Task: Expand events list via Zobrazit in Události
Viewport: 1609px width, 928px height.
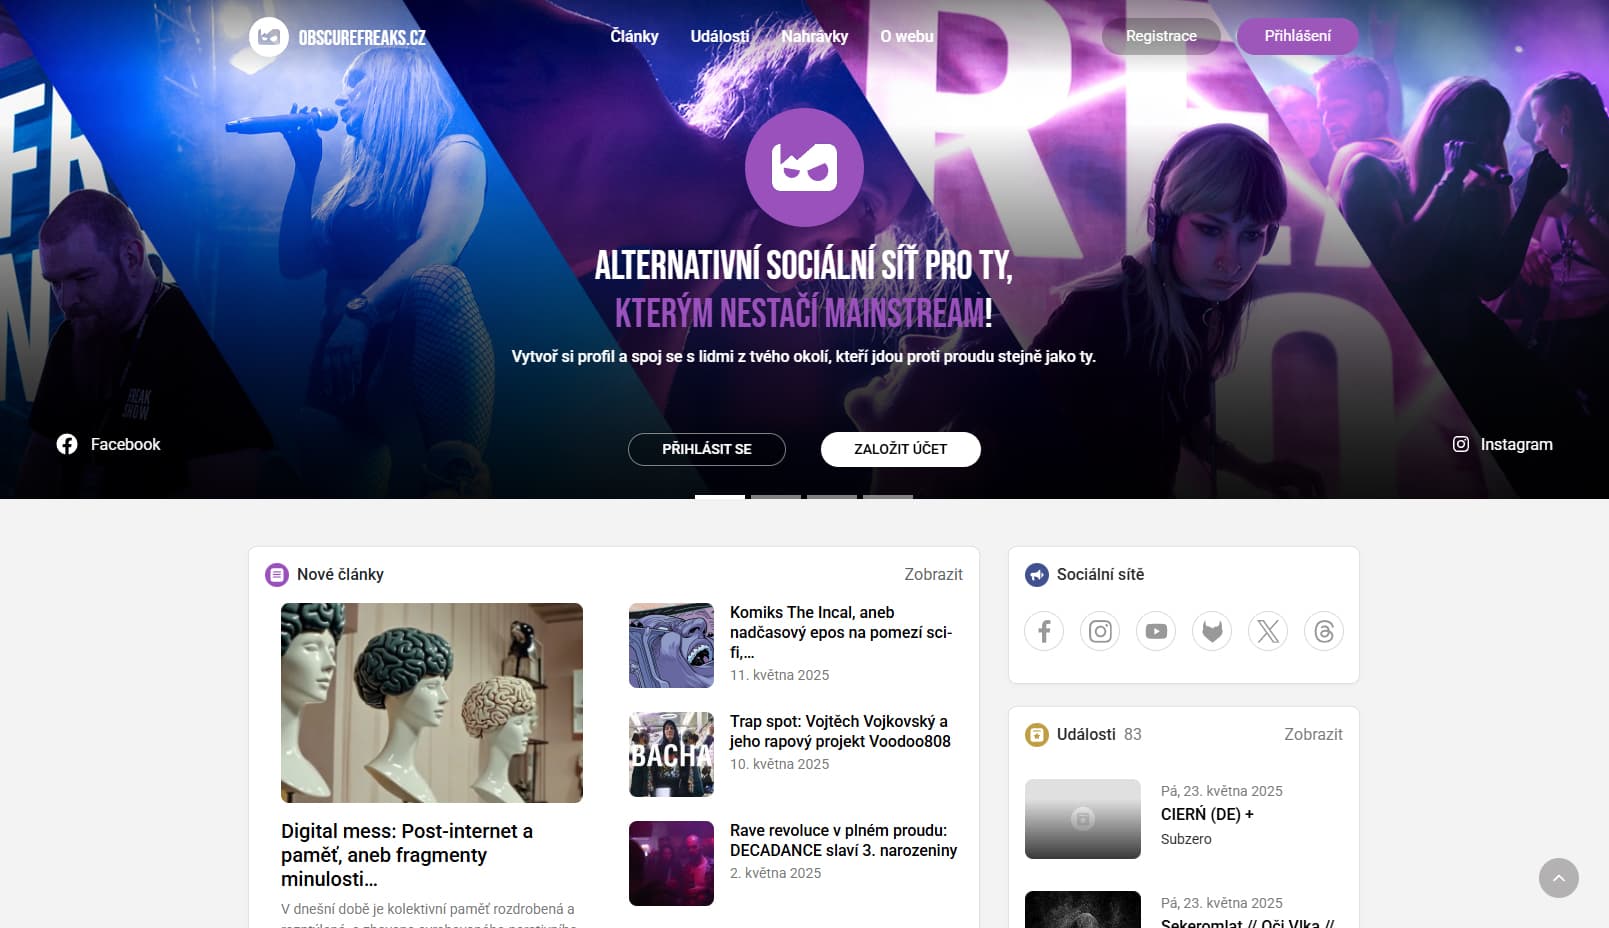Action: 1313,734
